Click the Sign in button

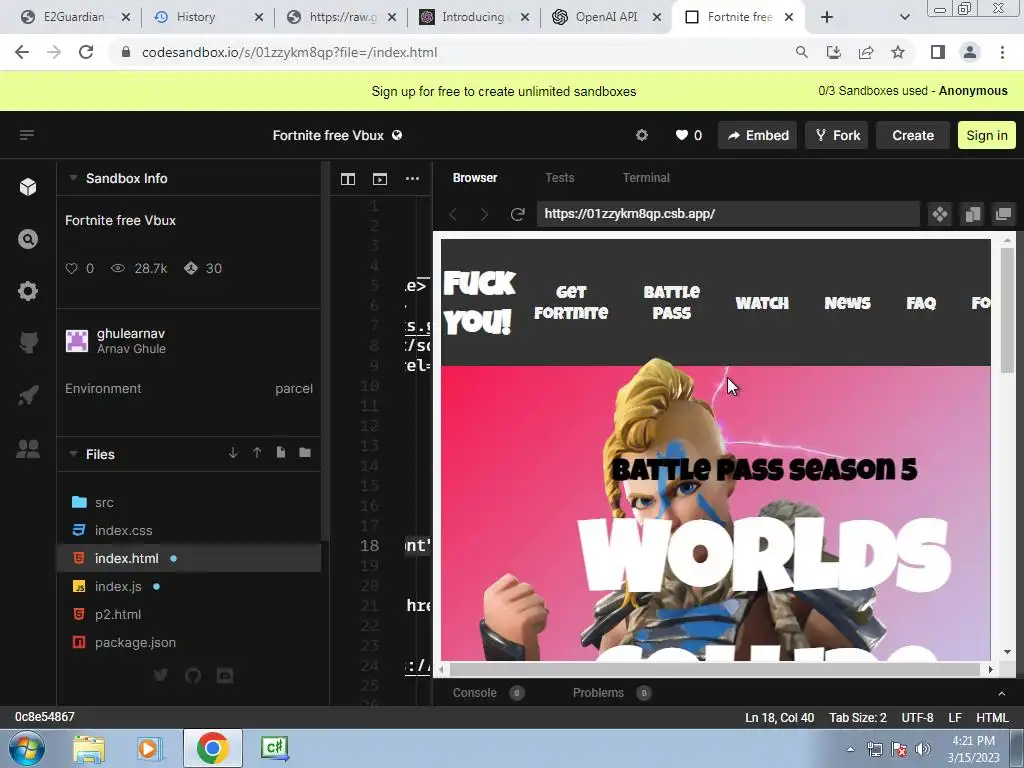[987, 135]
